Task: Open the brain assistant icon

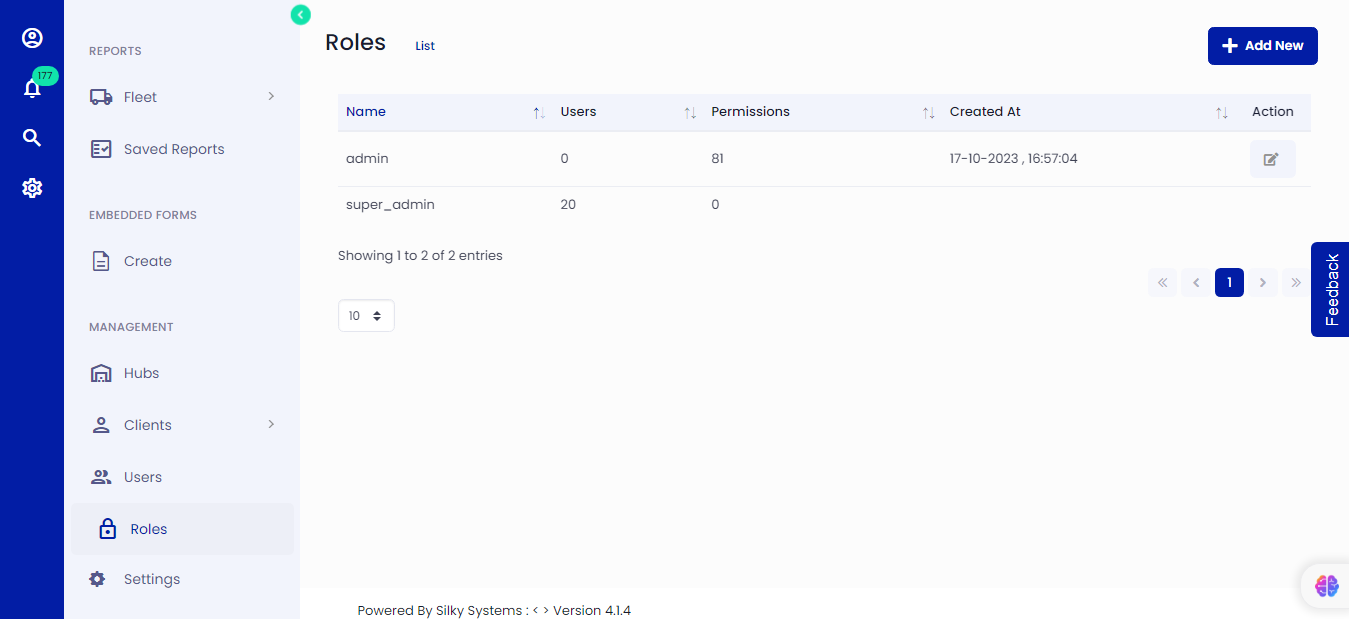Action: [x=1326, y=586]
